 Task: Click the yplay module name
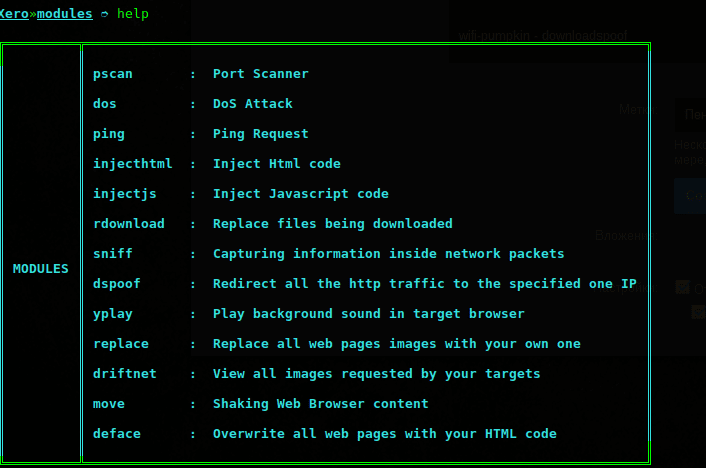(113, 314)
